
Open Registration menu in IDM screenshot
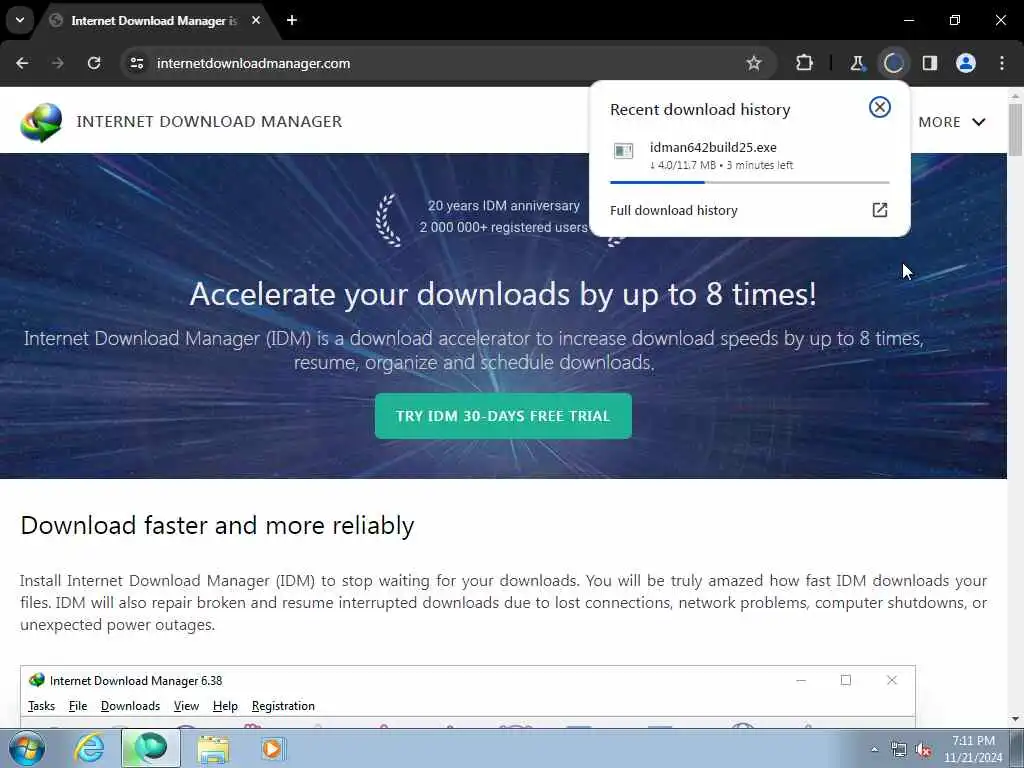[x=283, y=706]
